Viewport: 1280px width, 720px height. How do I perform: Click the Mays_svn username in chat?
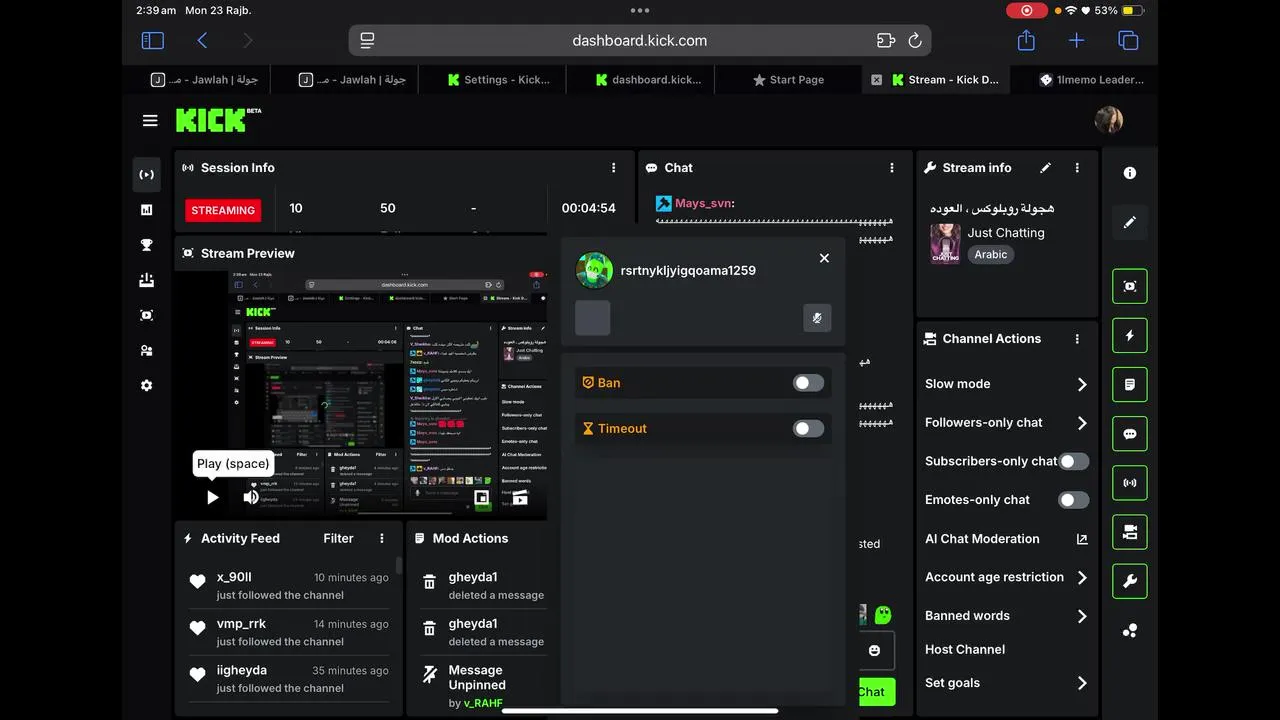pos(703,203)
